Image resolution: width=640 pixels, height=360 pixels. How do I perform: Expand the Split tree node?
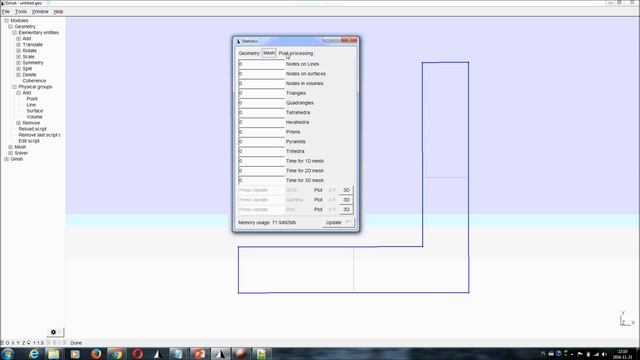19,69
